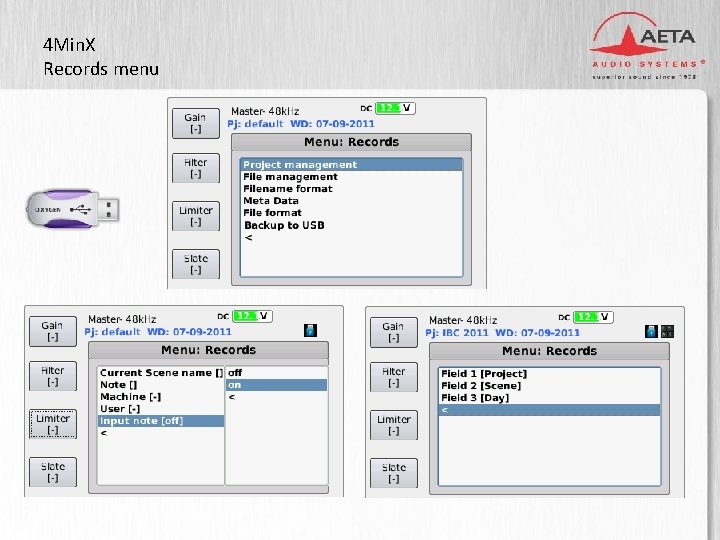
Task: Click the Limiter button in top panel
Action: [x=196, y=216]
